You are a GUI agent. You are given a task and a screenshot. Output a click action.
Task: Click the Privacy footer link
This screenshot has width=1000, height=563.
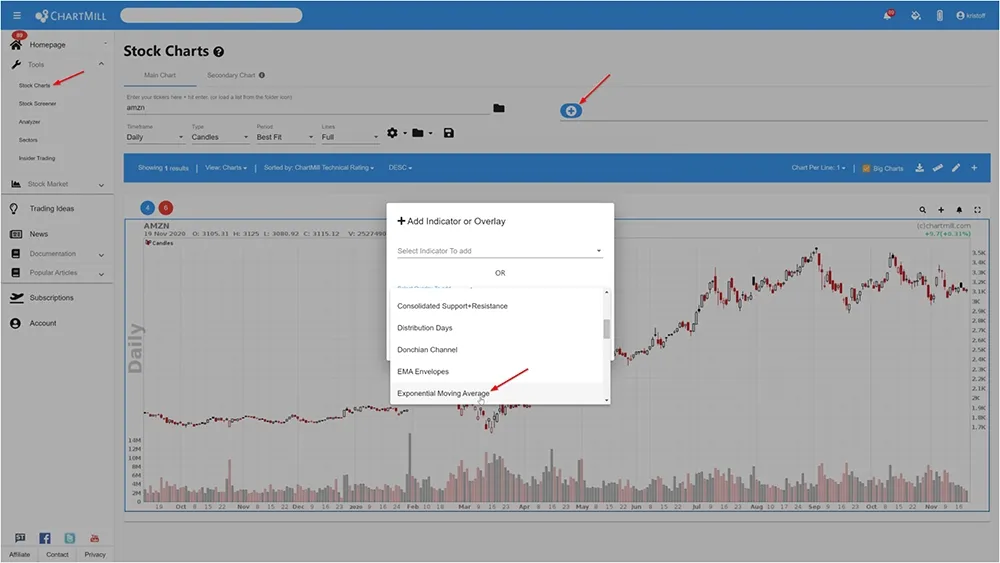(95, 555)
